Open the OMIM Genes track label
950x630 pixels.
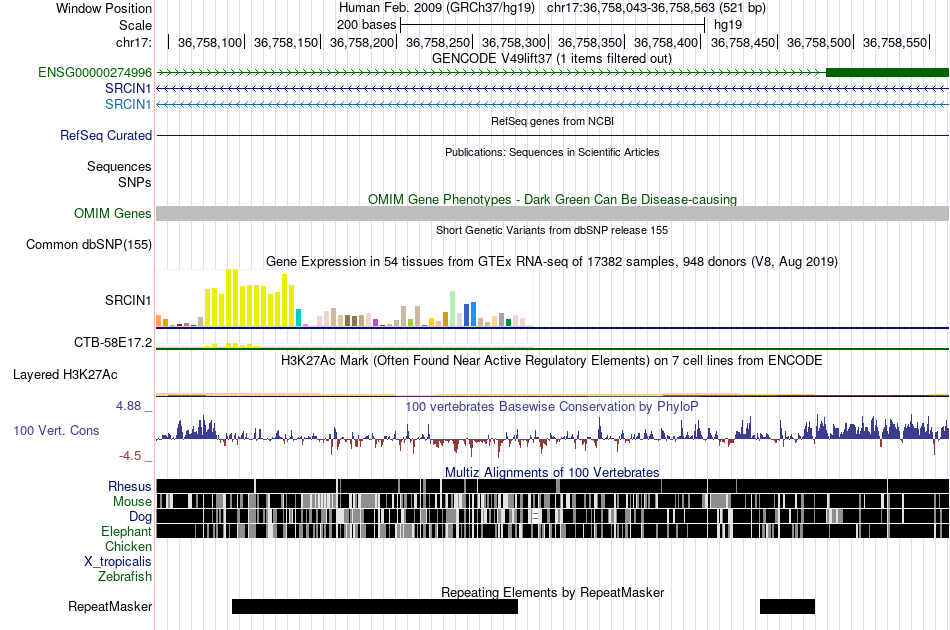[x=112, y=213]
